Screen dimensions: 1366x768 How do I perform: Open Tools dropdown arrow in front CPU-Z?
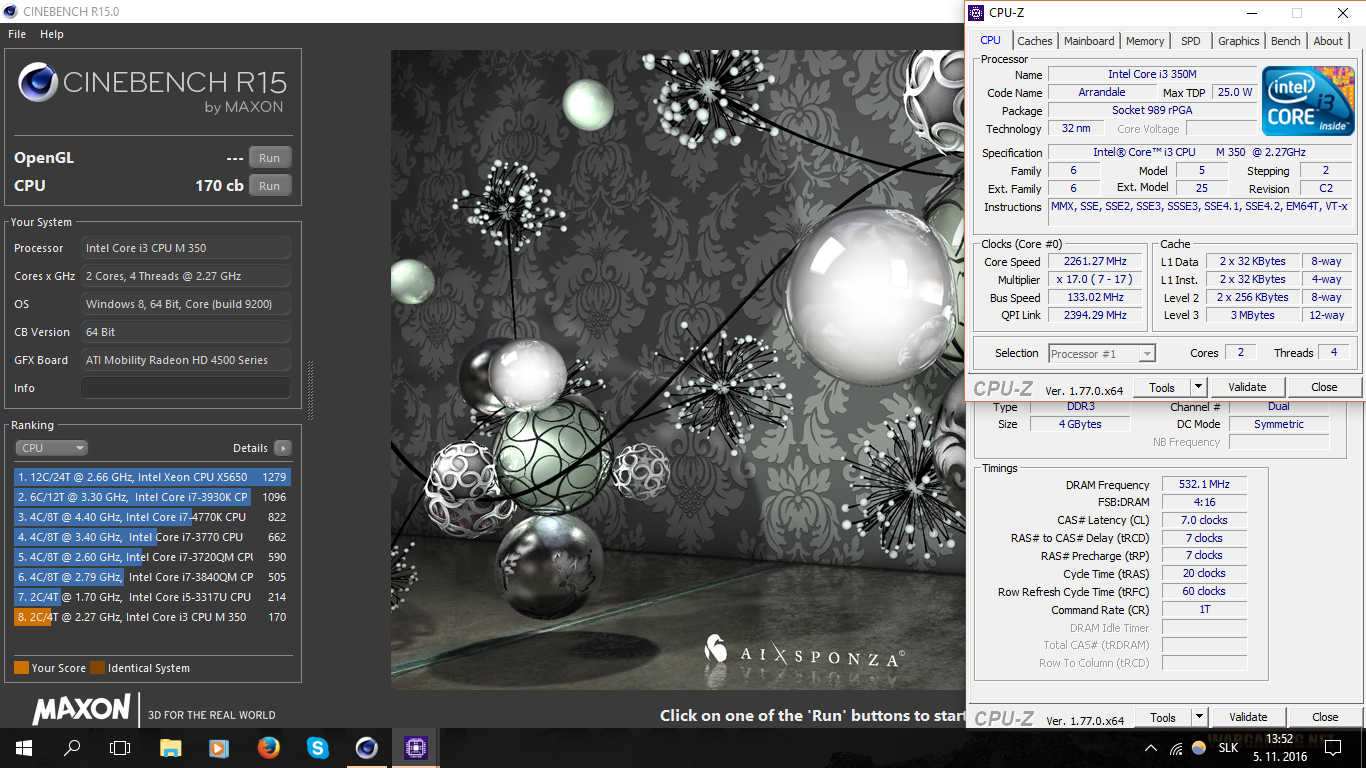[1199, 387]
